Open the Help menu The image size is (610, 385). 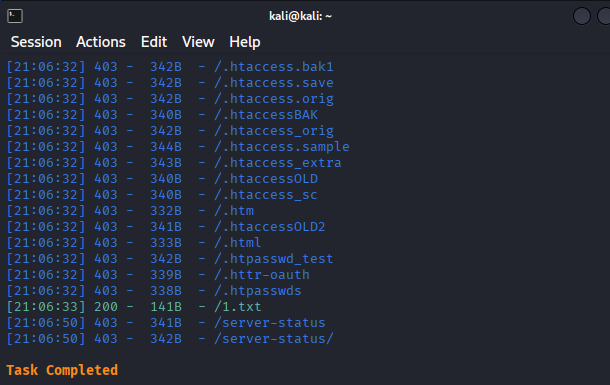click(x=245, y=42)
